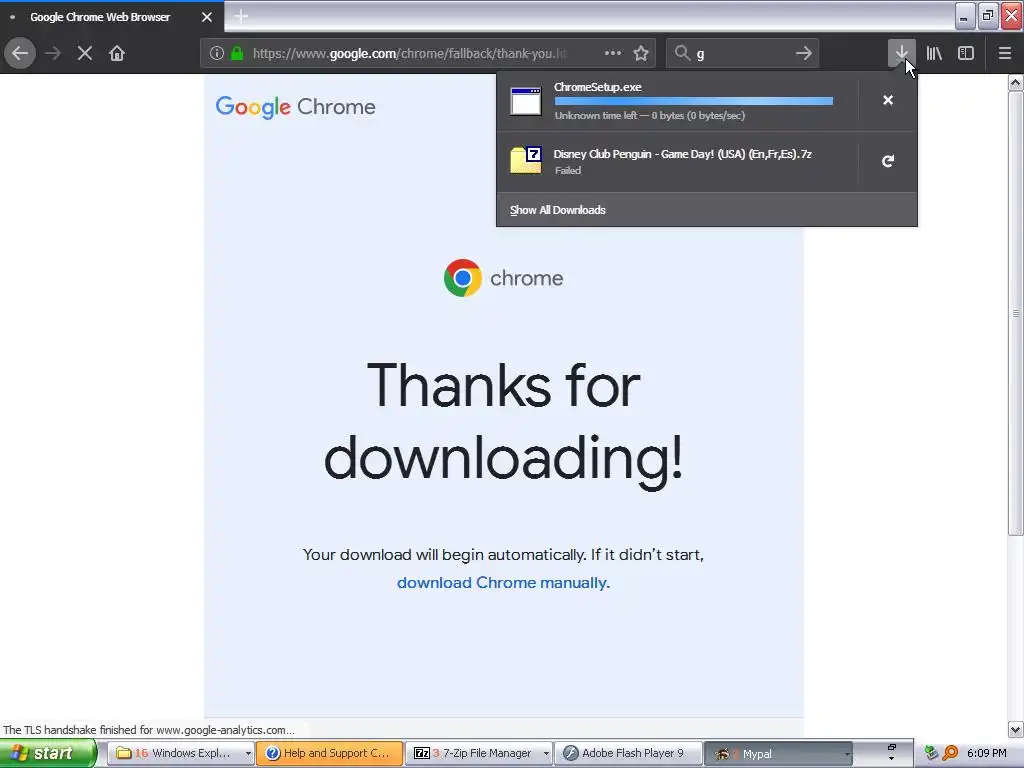
Task: Expand 7-Zip File Manager group dropdown
Action: pyautogui.click(x=546, y=754)
